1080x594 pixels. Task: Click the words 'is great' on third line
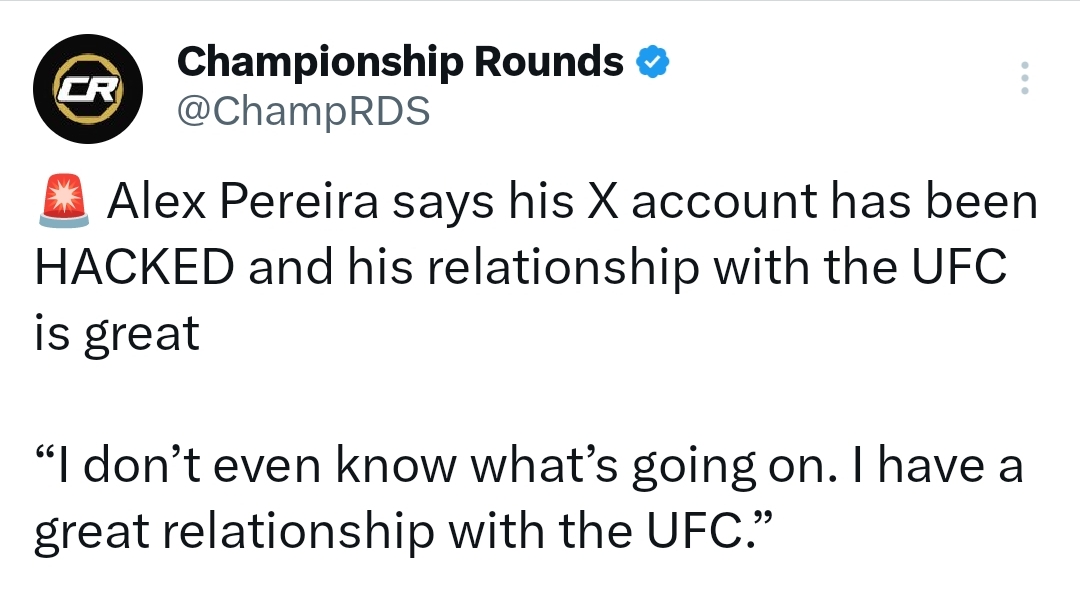pos(117,335)
